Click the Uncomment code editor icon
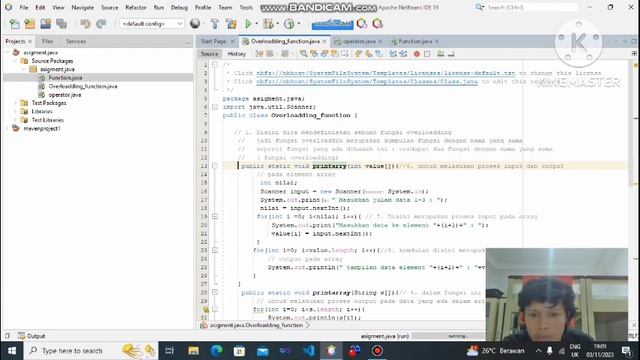This screenshot has width=640, height=360. (x=451, y=54)
